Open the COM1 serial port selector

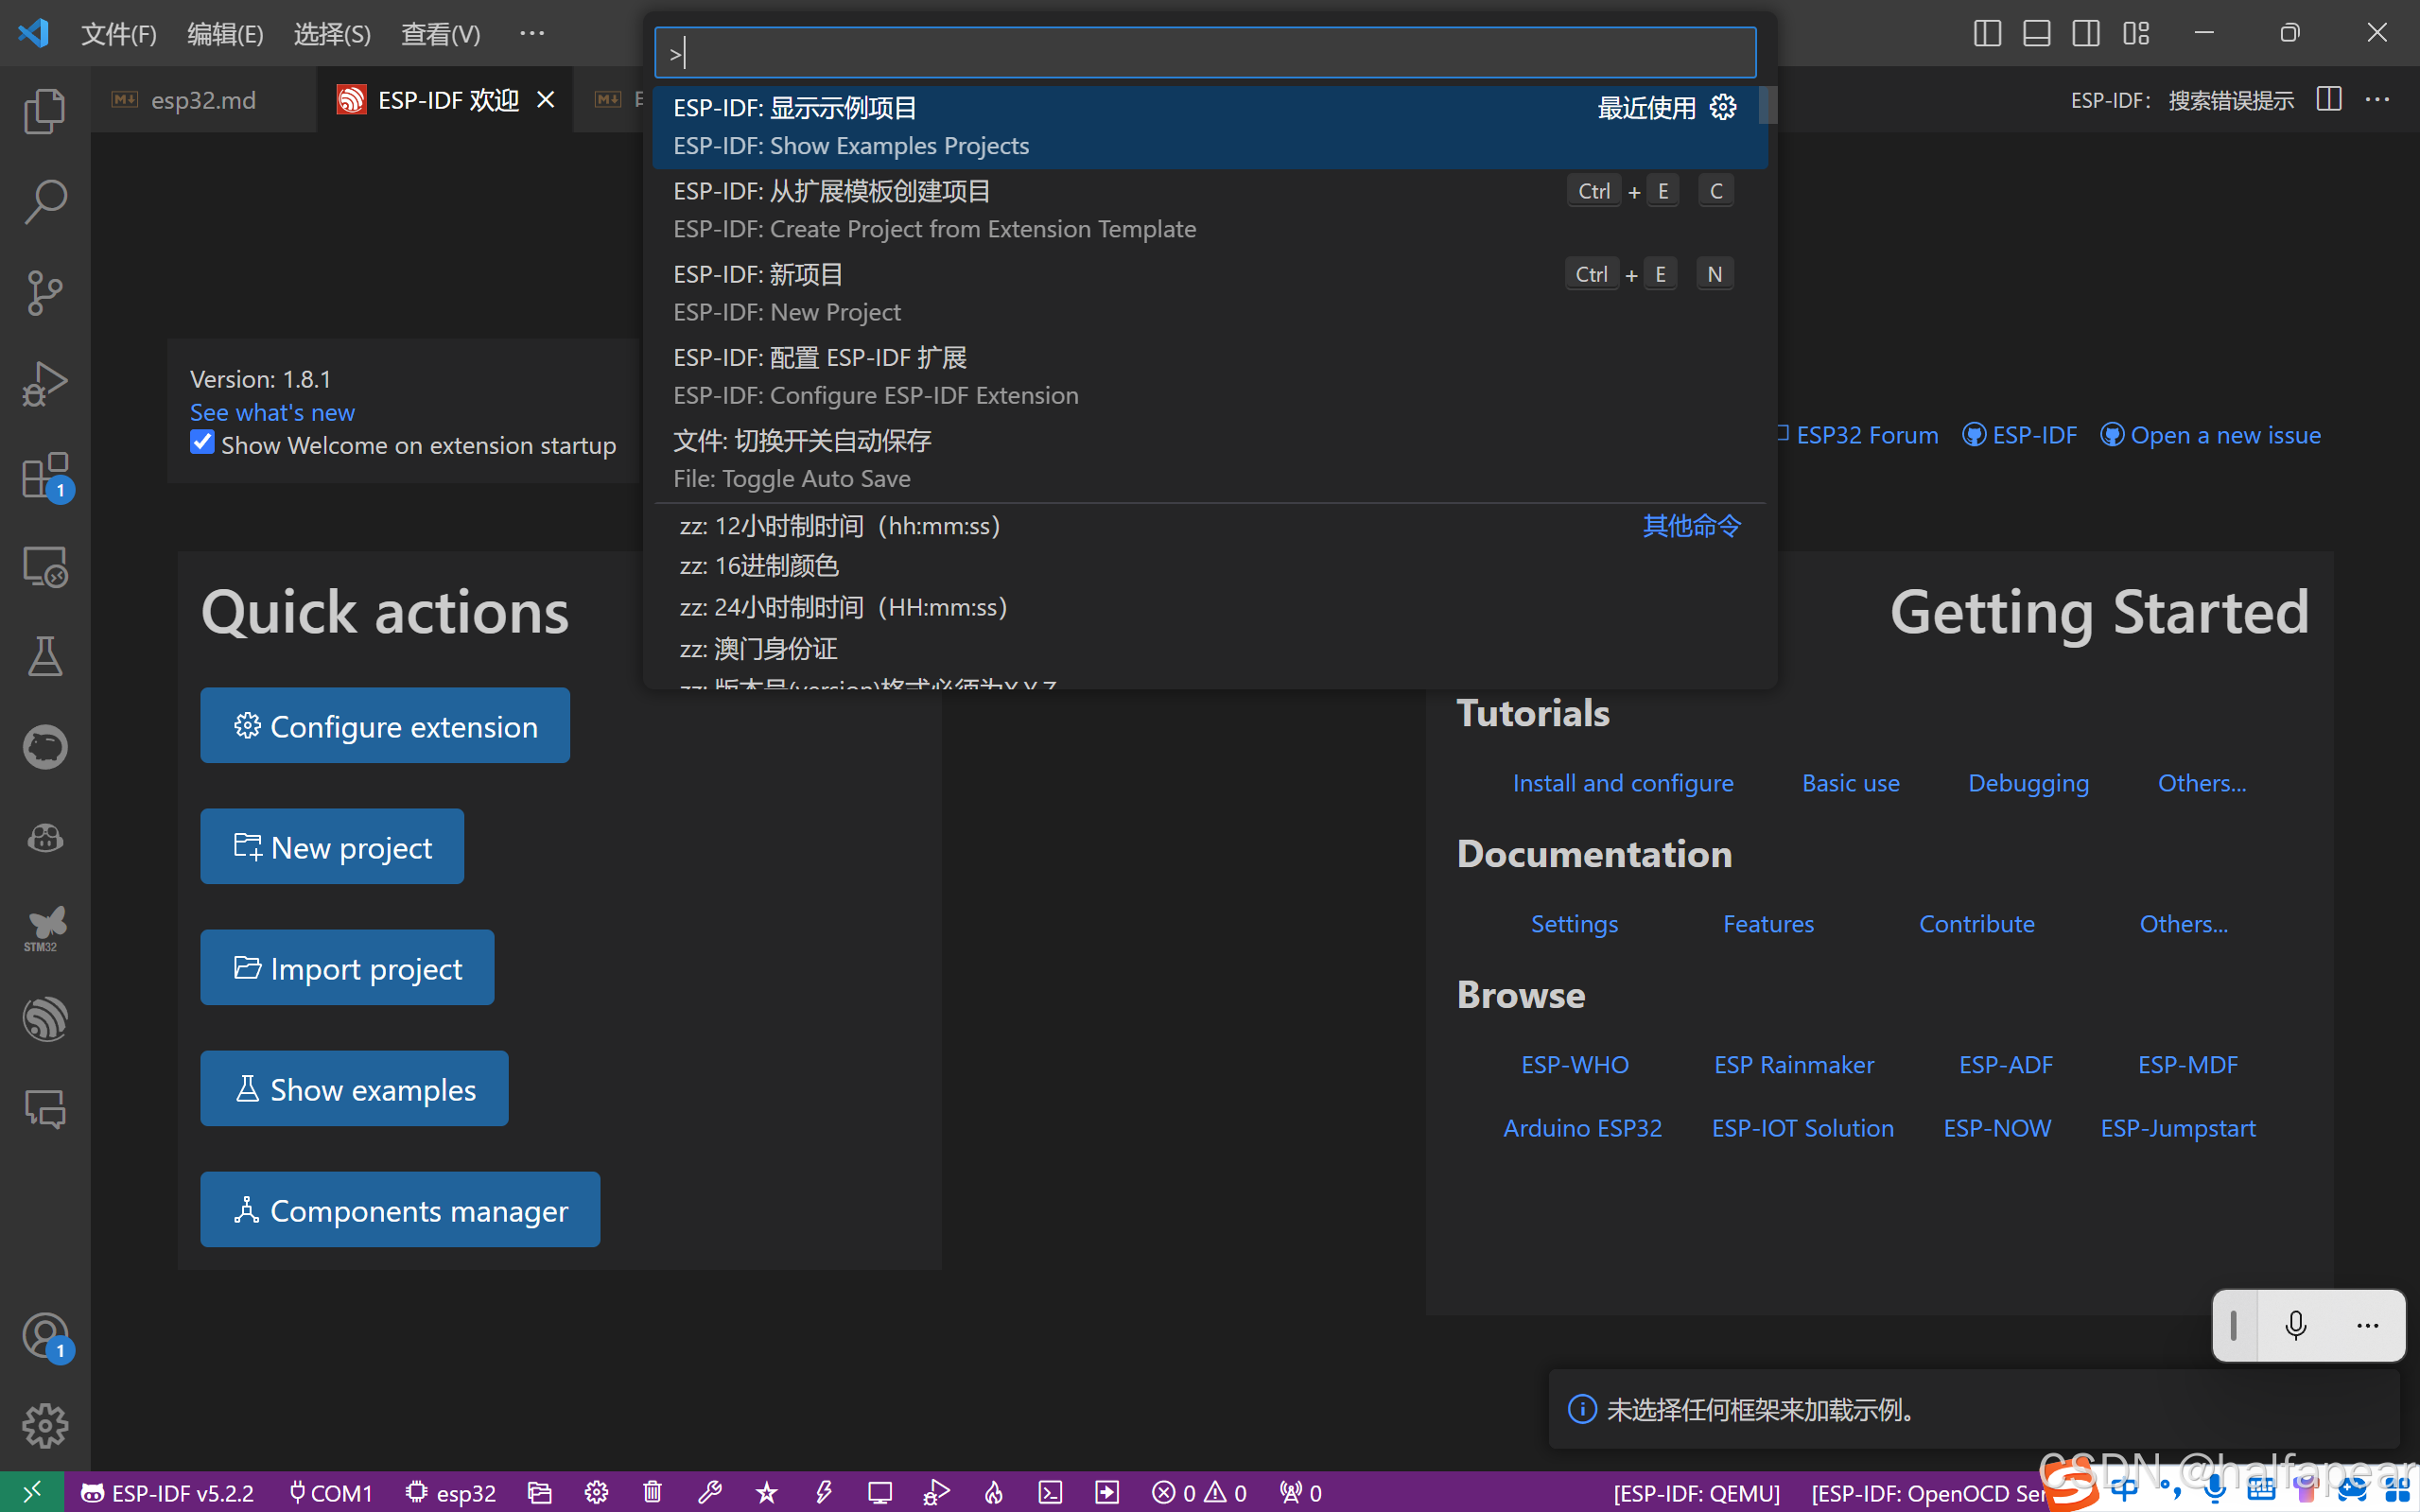(330, 1493)
